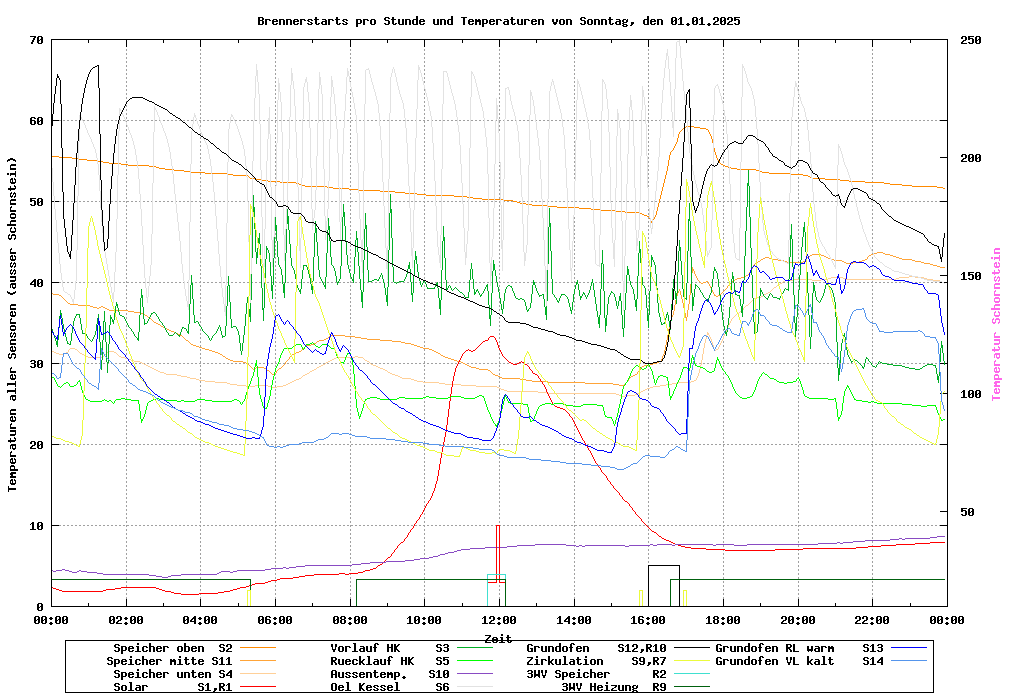The height and width of the screenshot is (700, 1024).
Task: Click the 3WV Speicher R2 legend entry
Action: click(x=596, y=674)
